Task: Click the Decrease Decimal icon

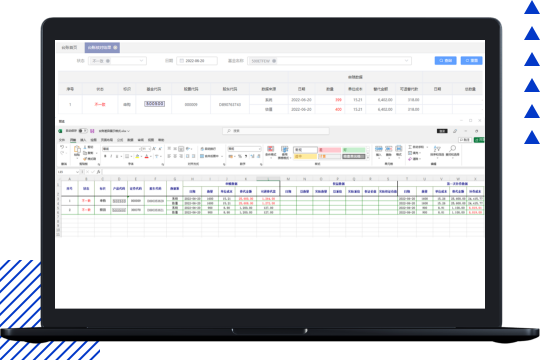Action: click(258, 156)
